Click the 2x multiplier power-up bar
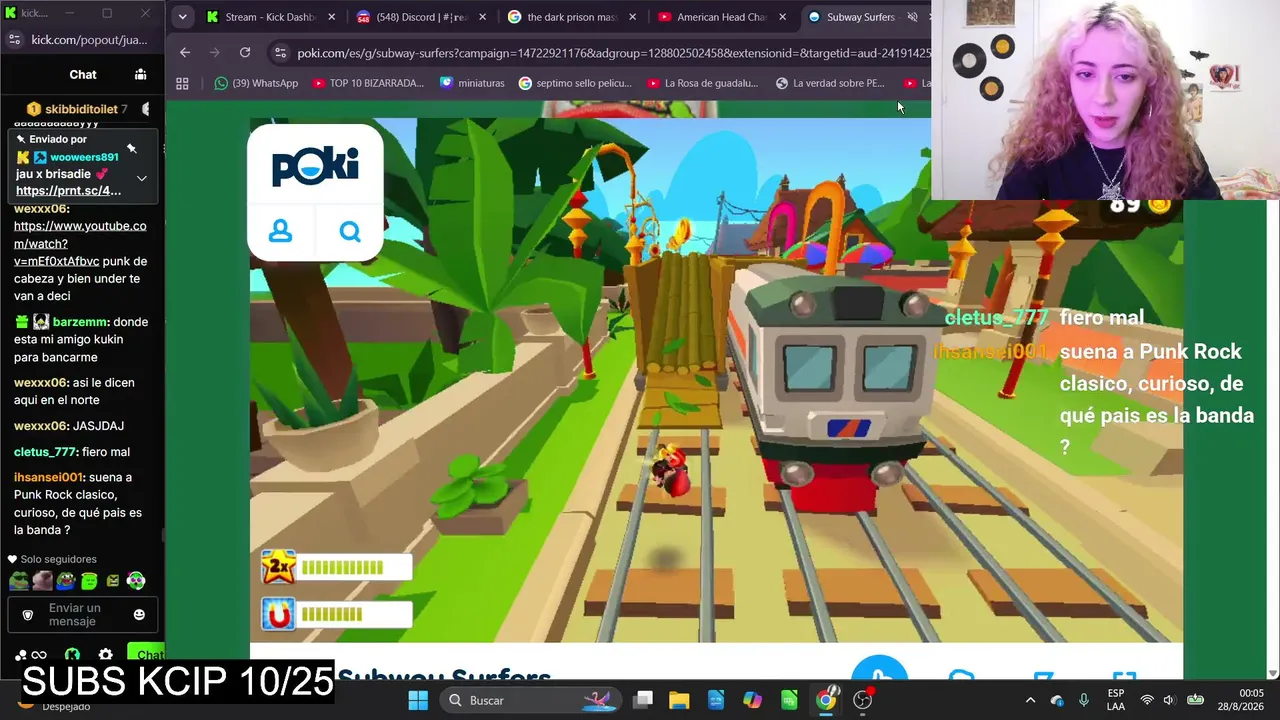This screenshot has width=1280, height=720. tap(337, 568)
